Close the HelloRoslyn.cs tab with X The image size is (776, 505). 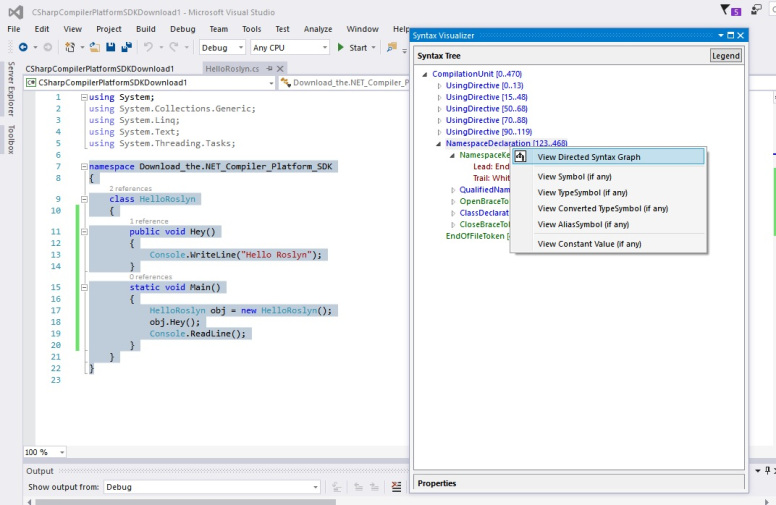tap(281, 68)
